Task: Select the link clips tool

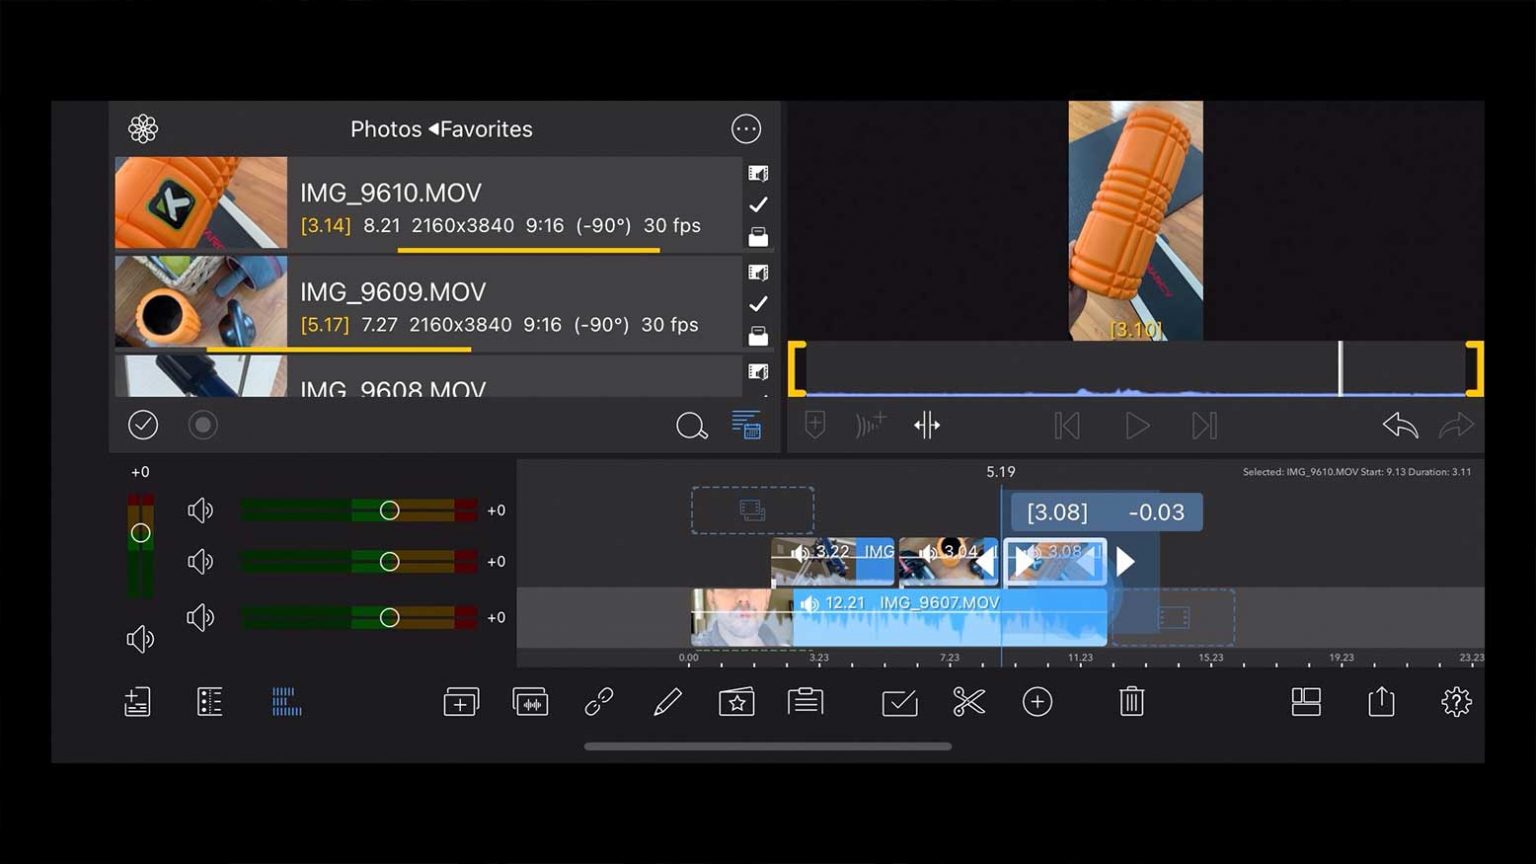Action: [x=599, y=701]
